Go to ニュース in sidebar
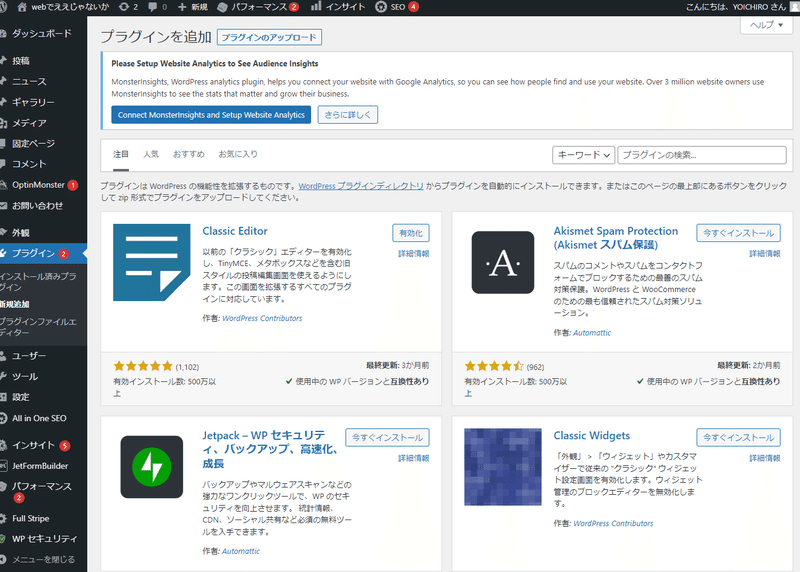The height and width of the screenshot is (572, 800). 29,82
